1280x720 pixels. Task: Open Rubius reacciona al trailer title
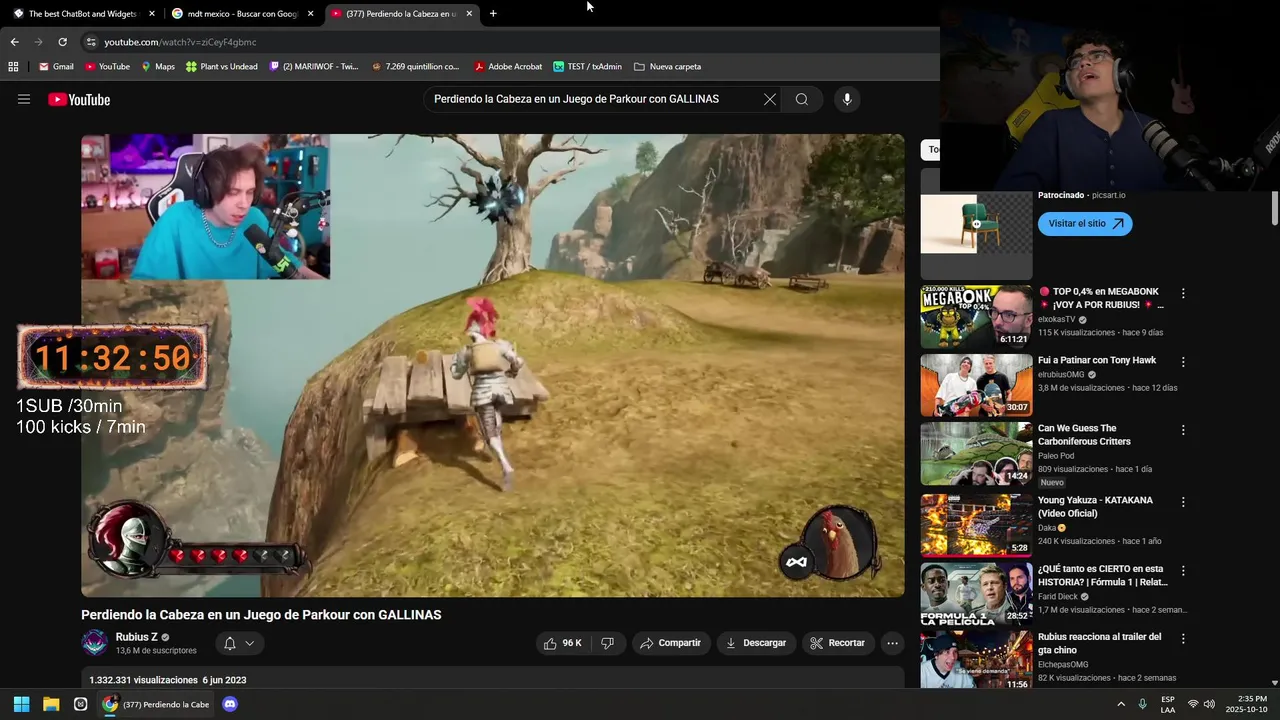[1099, 643]
